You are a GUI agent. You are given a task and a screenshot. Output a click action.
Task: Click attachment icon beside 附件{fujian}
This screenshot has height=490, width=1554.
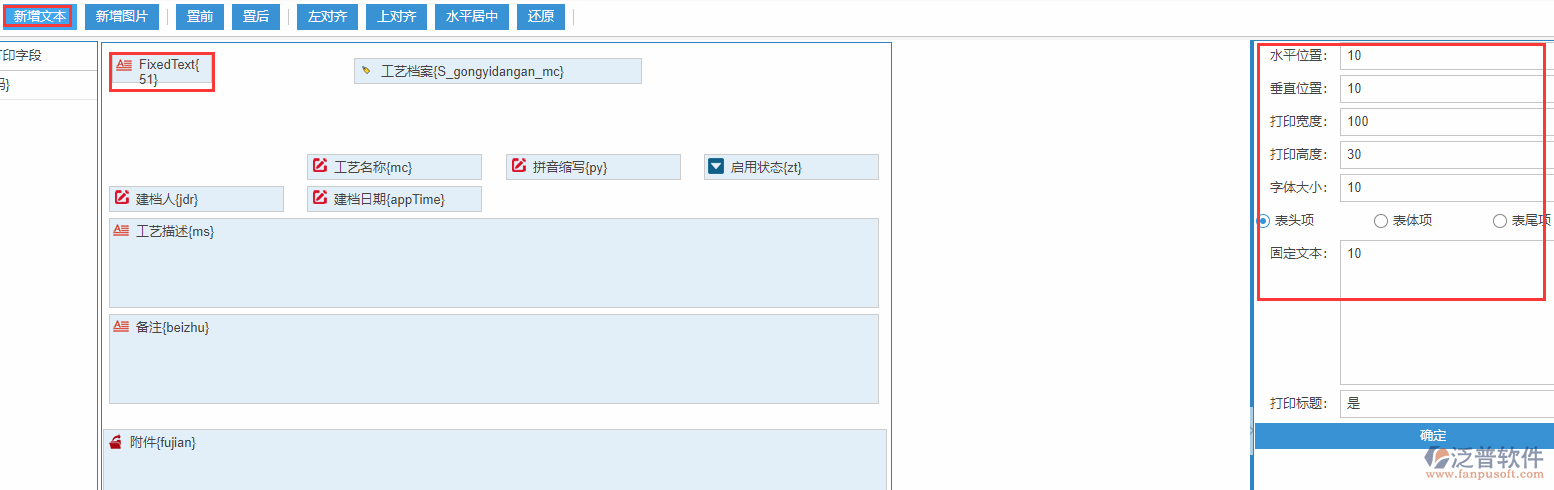115,441
